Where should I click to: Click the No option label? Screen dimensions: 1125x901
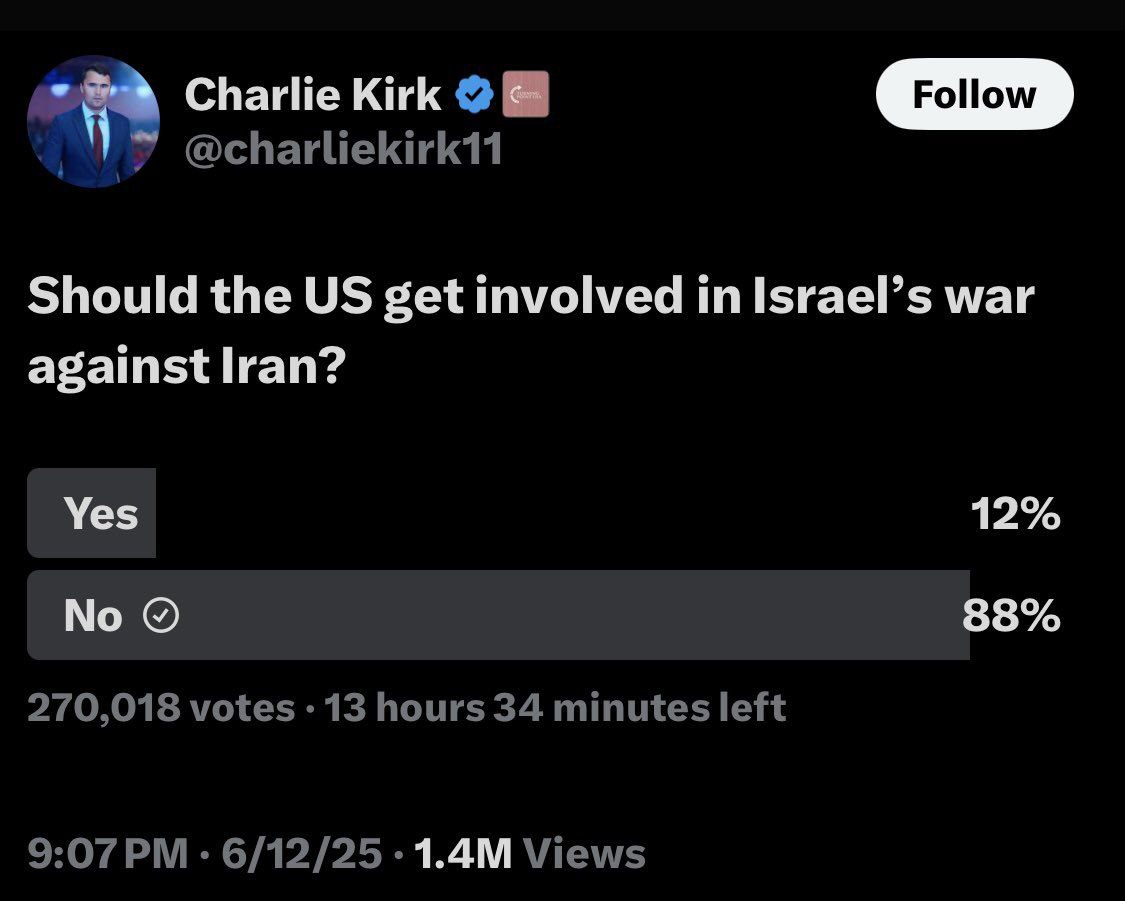93,615
